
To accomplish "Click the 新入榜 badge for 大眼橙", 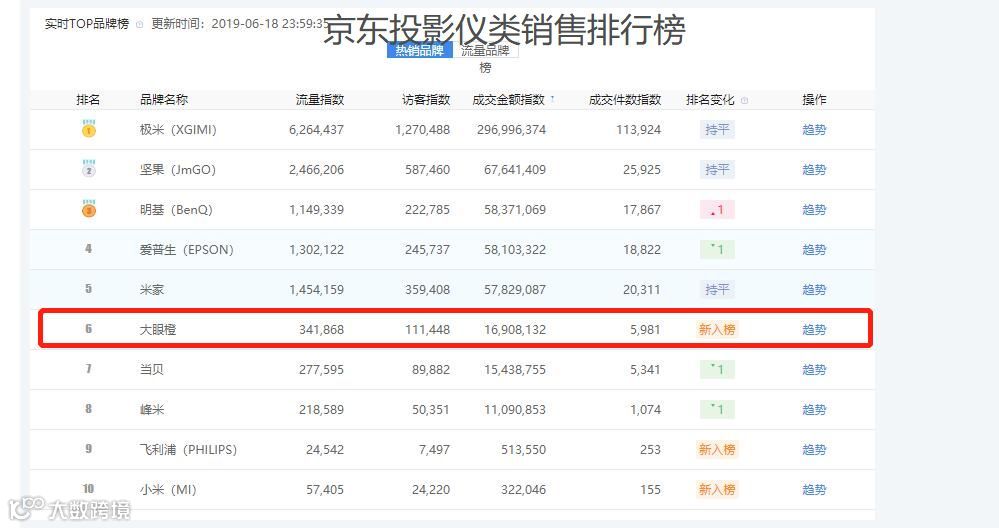I will click(717, 330).
